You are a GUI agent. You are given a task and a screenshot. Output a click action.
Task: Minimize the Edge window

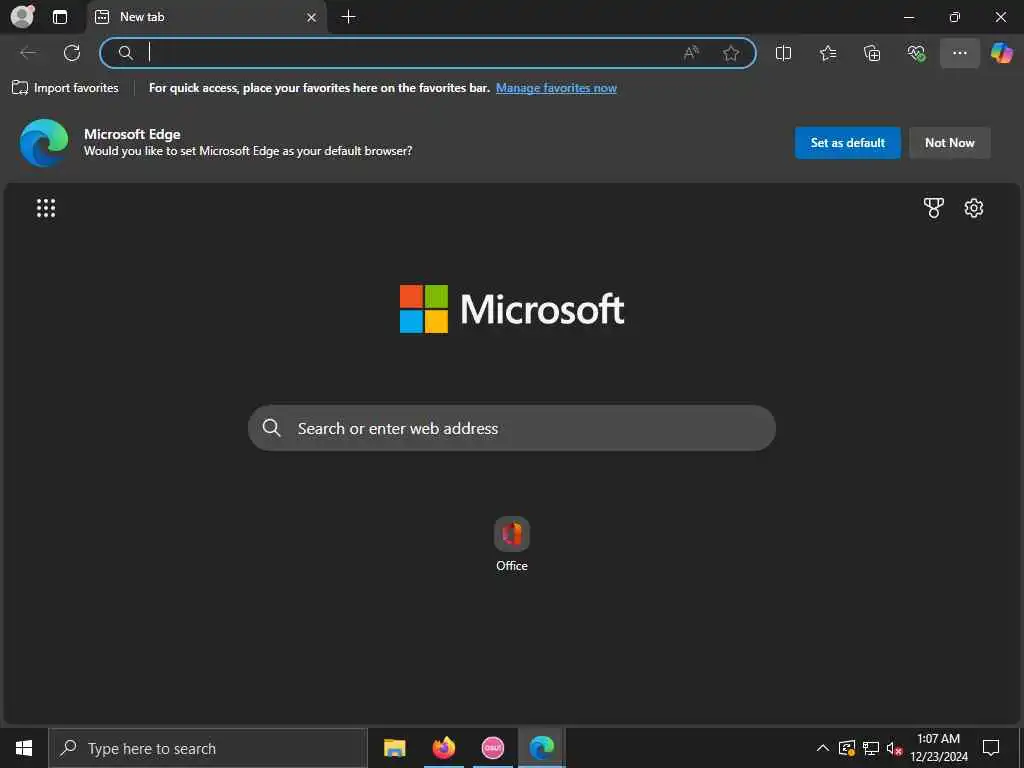tap(908, 17)
